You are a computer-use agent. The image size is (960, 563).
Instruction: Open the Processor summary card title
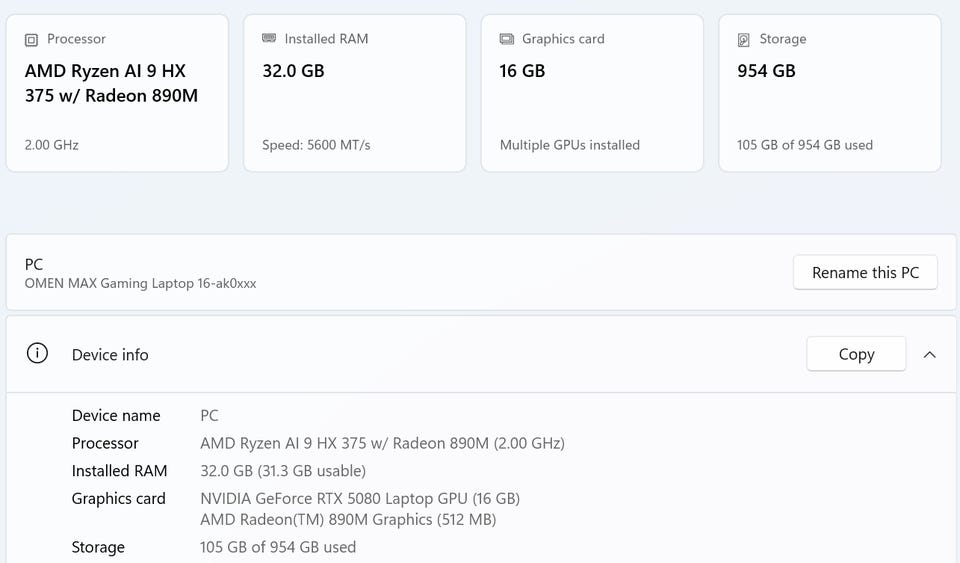click(x=77, y=39)
